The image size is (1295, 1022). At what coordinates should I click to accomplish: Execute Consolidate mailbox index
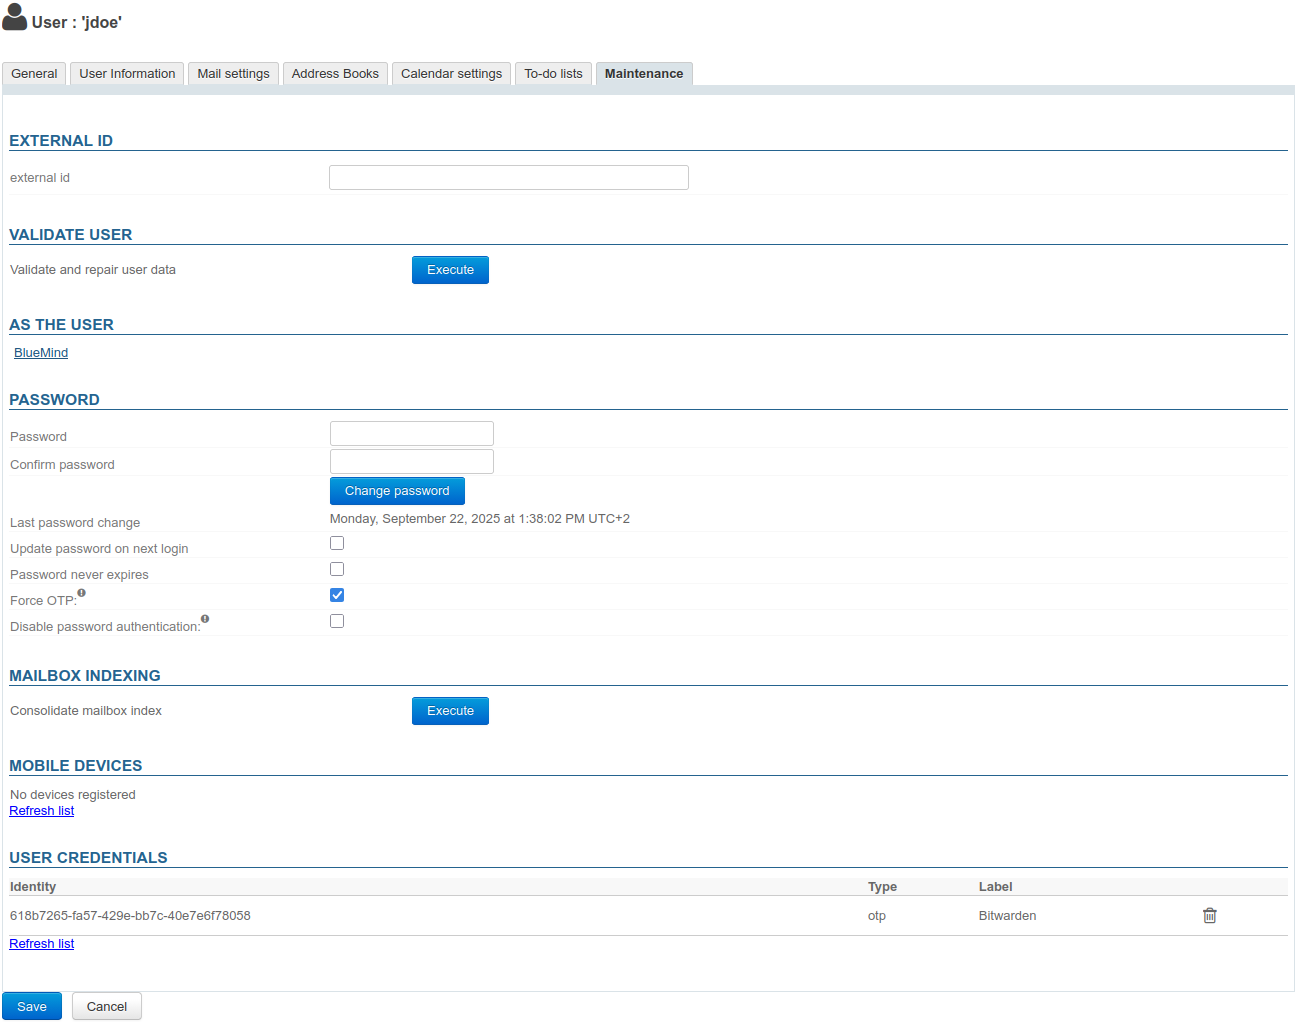(x=450, y=711)
